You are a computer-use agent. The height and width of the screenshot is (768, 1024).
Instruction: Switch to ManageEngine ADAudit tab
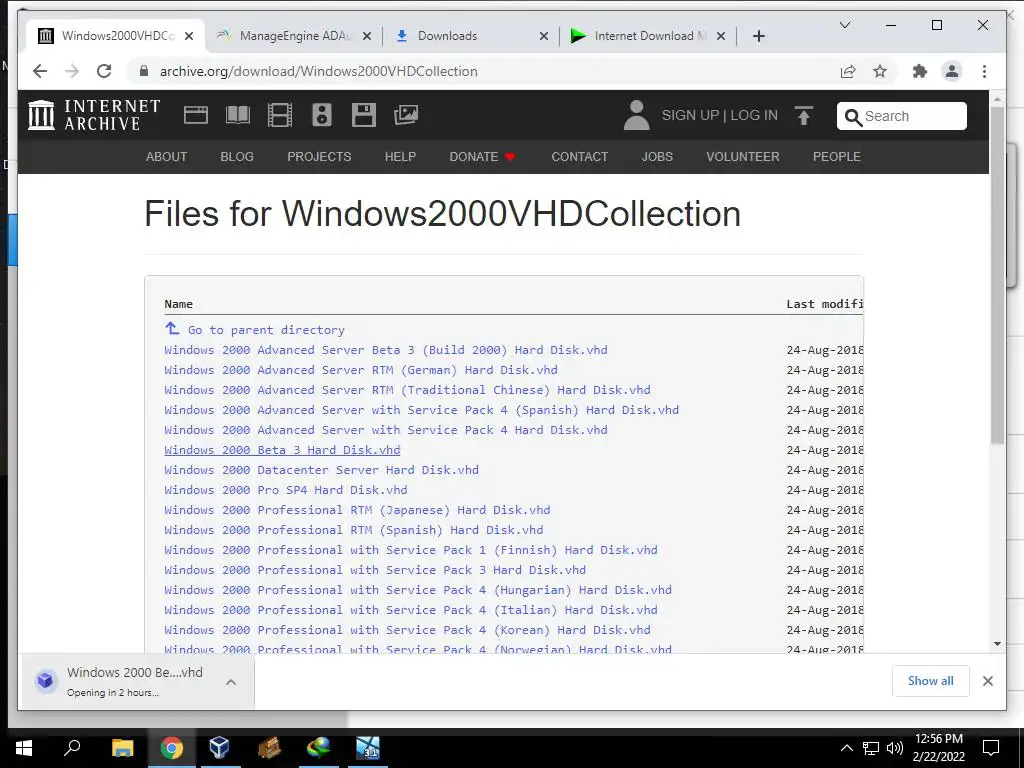(293, 36)
